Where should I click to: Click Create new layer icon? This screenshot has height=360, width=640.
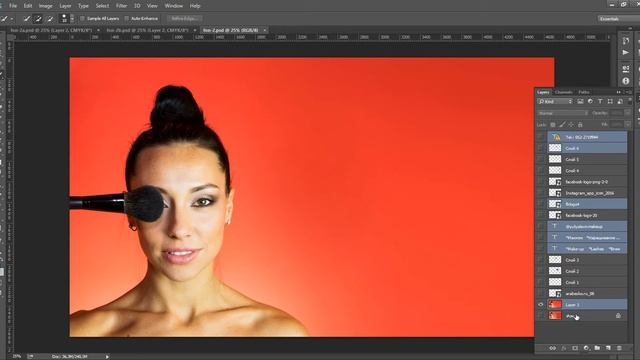pos(608,348)
